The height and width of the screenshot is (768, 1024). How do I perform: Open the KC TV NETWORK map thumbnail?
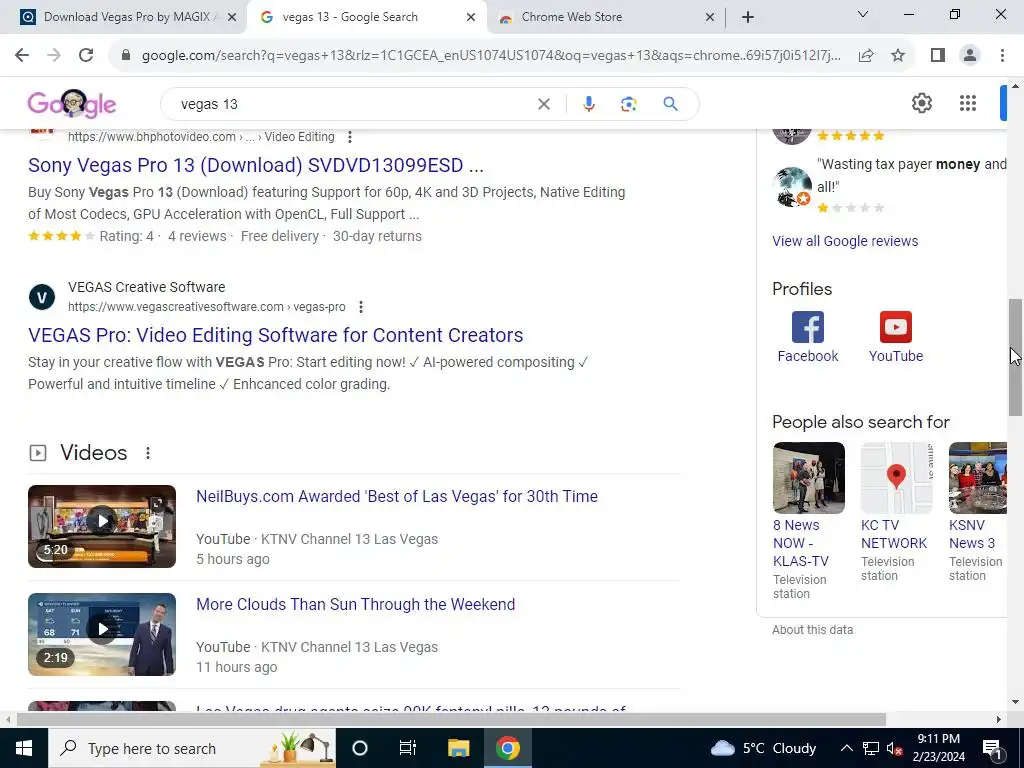897,478
